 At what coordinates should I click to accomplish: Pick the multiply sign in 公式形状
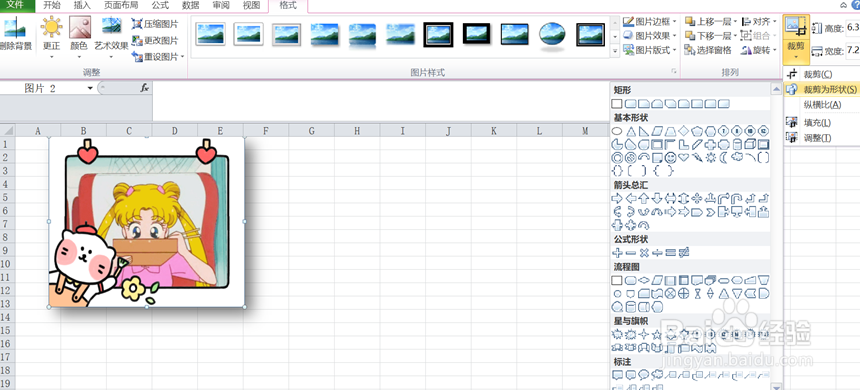click(x=644, y=253)
